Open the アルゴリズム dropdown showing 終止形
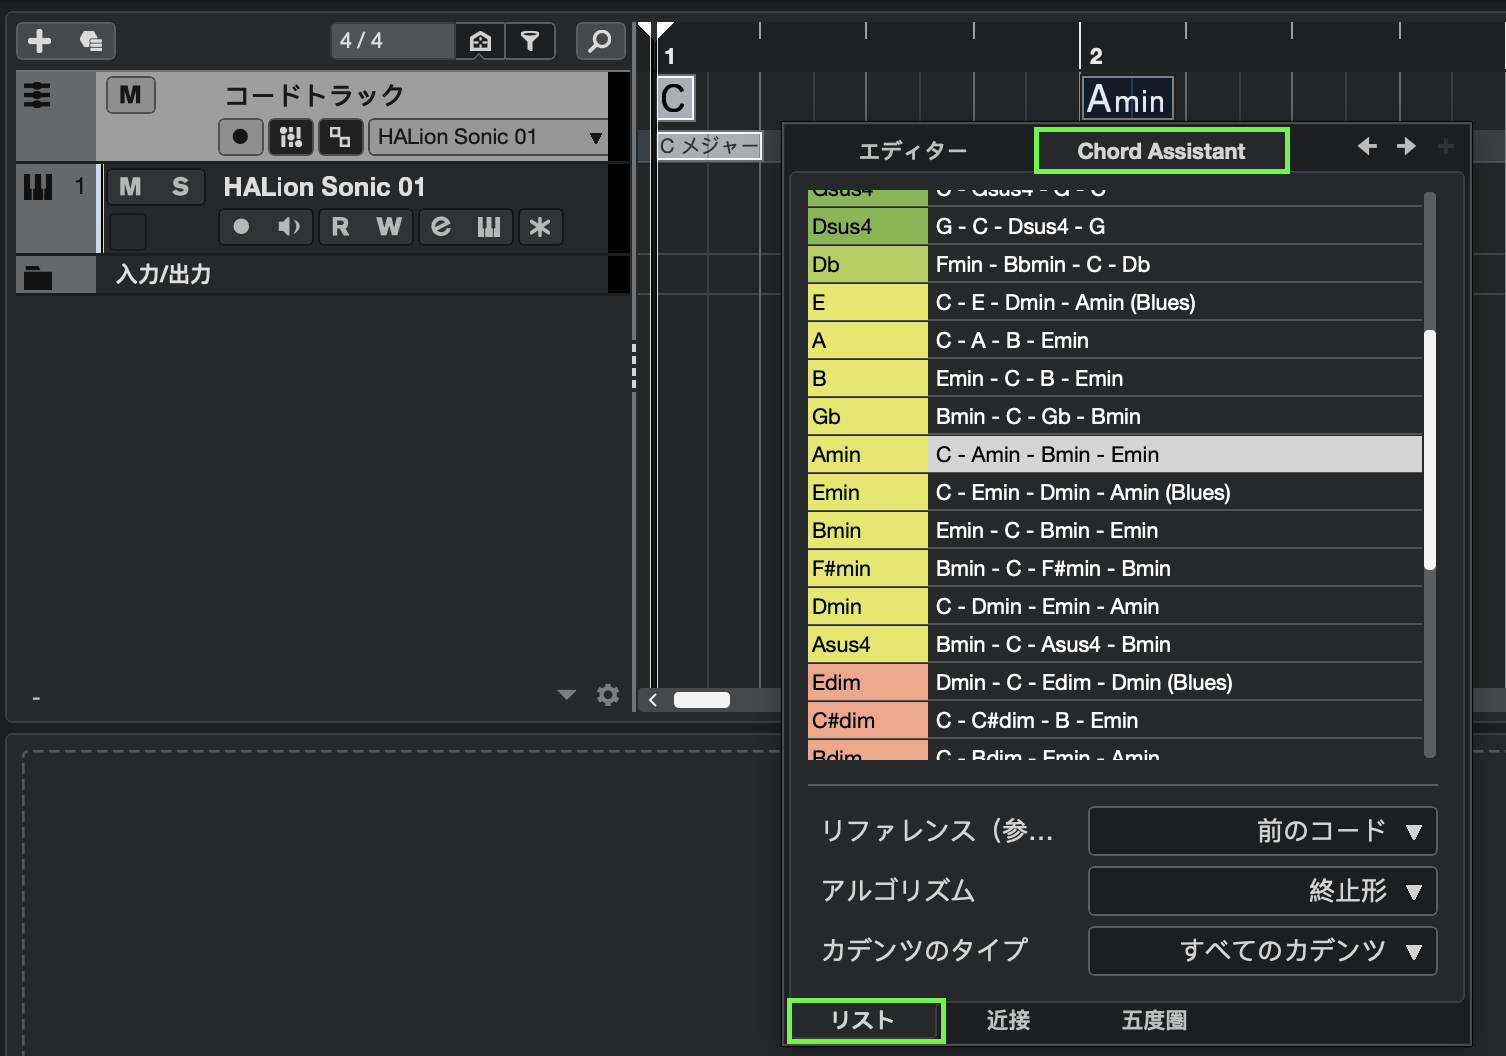 (x=1262, y=891)
